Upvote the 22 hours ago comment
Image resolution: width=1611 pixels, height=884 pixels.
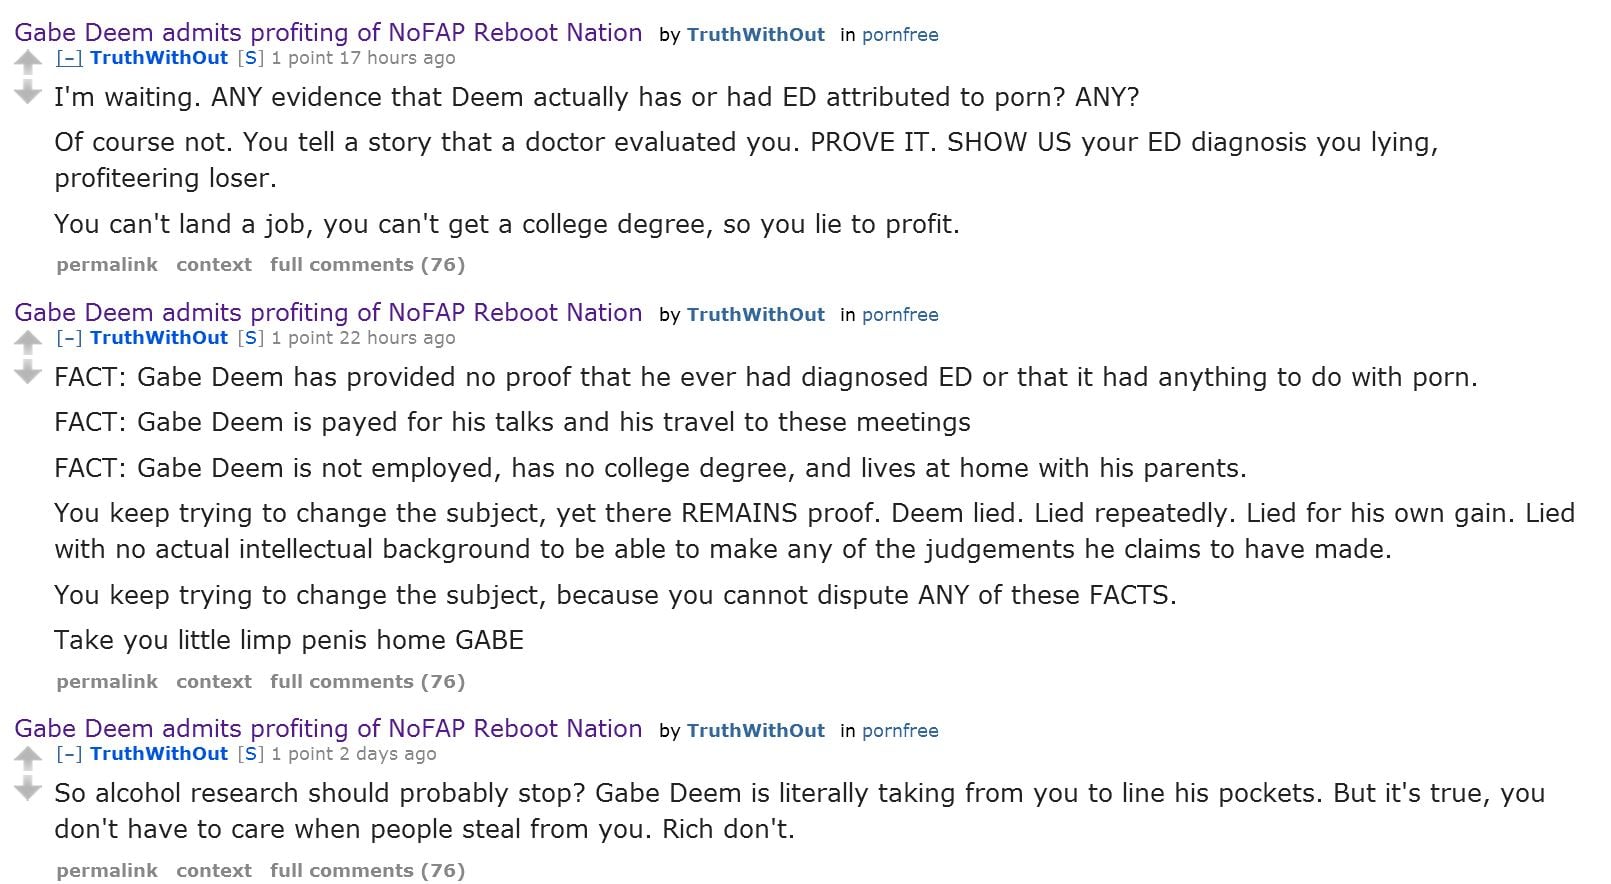tap(28, 343)
